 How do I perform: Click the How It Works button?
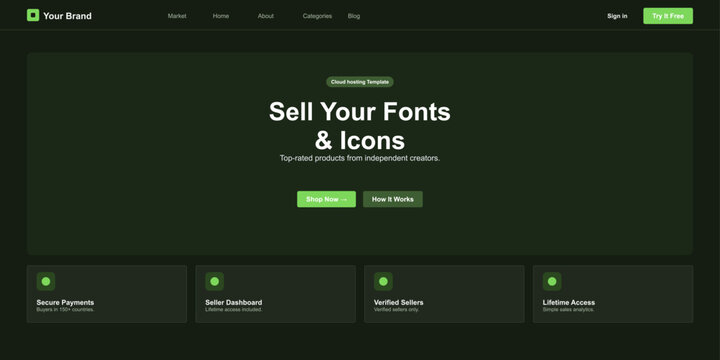pos(393,199)
